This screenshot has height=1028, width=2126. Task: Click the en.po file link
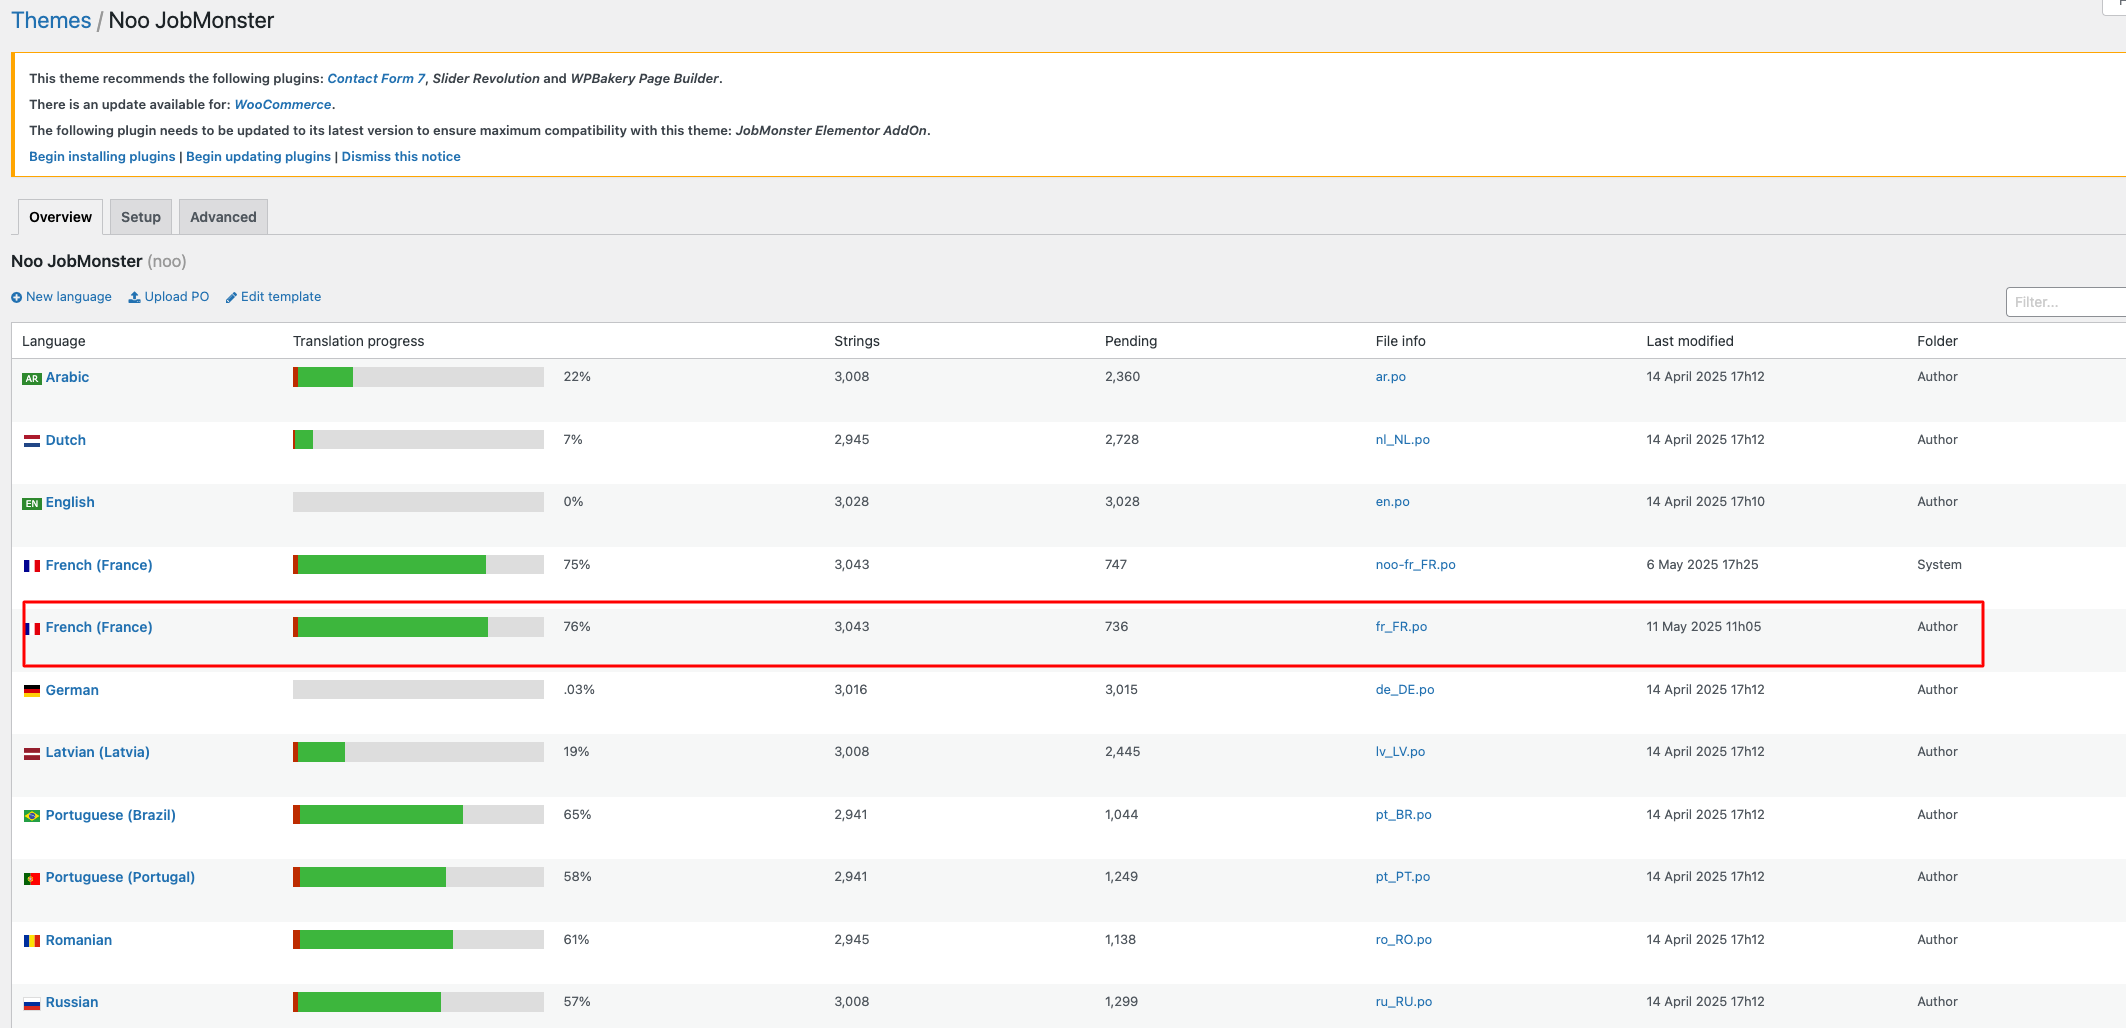1393,502
